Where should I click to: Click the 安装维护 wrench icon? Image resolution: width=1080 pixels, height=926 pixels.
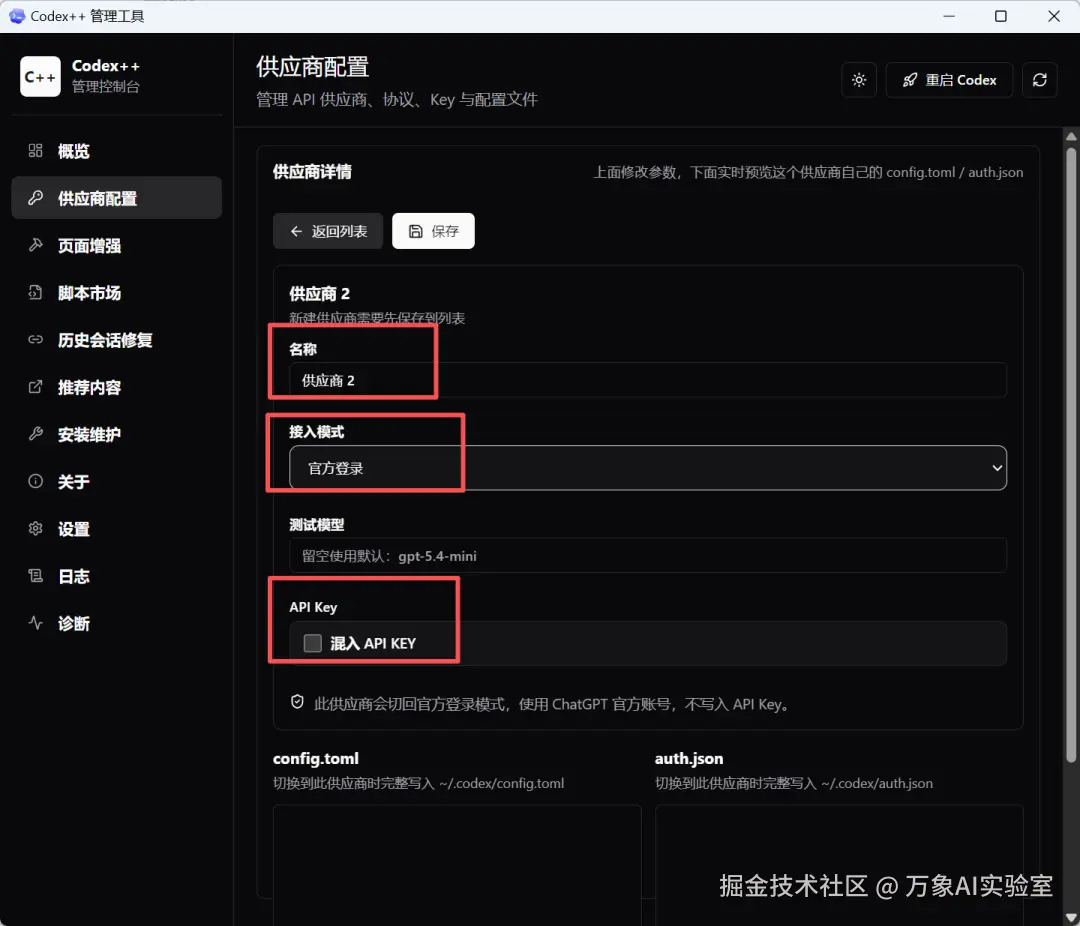click(x=35, y=434)
